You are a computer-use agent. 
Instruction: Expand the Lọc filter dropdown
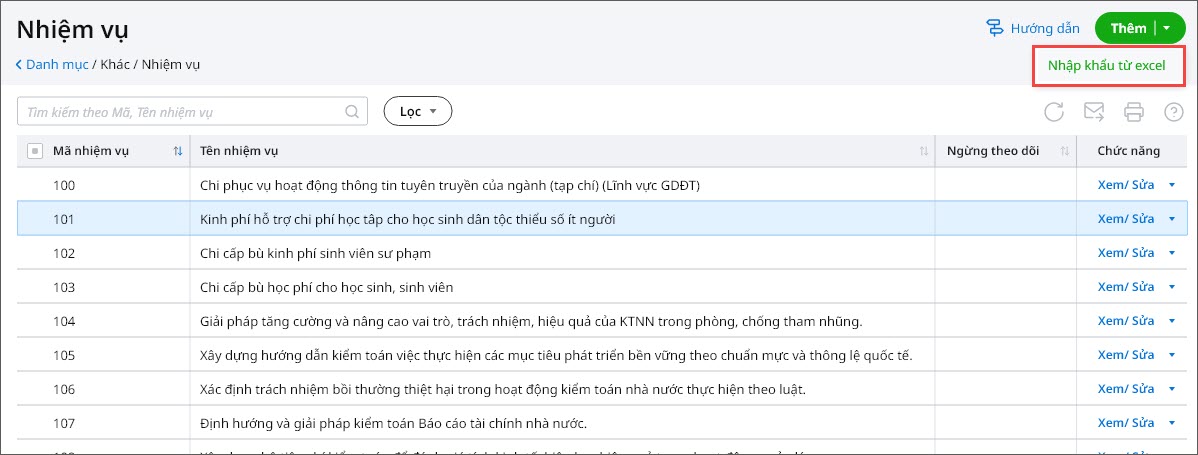point(418,112)
